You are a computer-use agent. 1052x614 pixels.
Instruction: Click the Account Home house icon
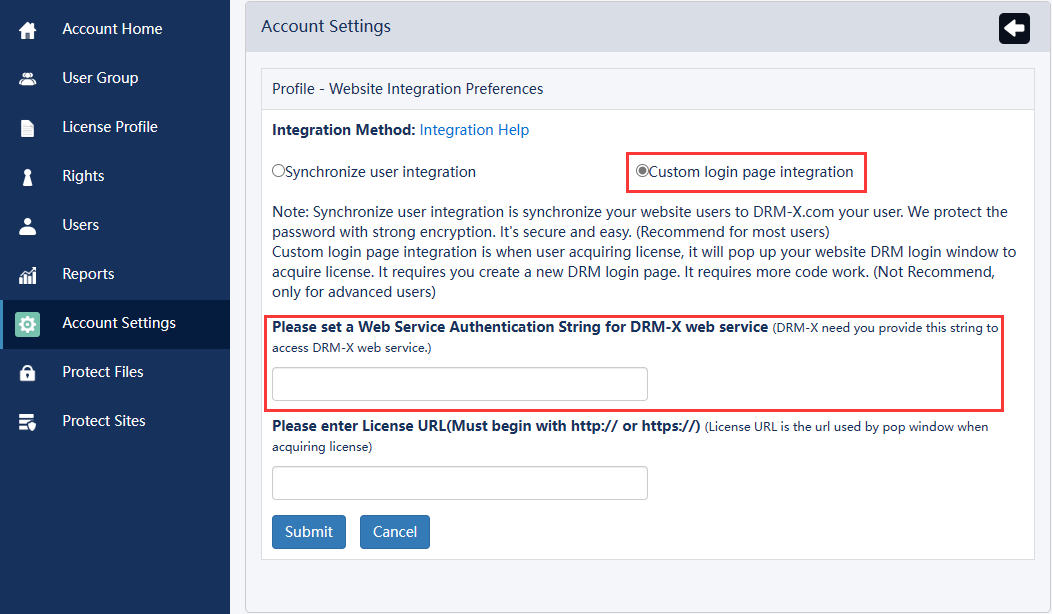click(28, 30)
